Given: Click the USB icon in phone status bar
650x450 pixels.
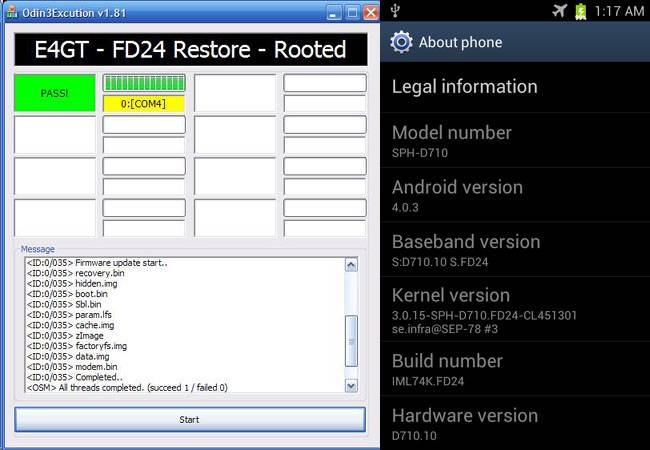Looking at the screenshot, I should [395, 10].
